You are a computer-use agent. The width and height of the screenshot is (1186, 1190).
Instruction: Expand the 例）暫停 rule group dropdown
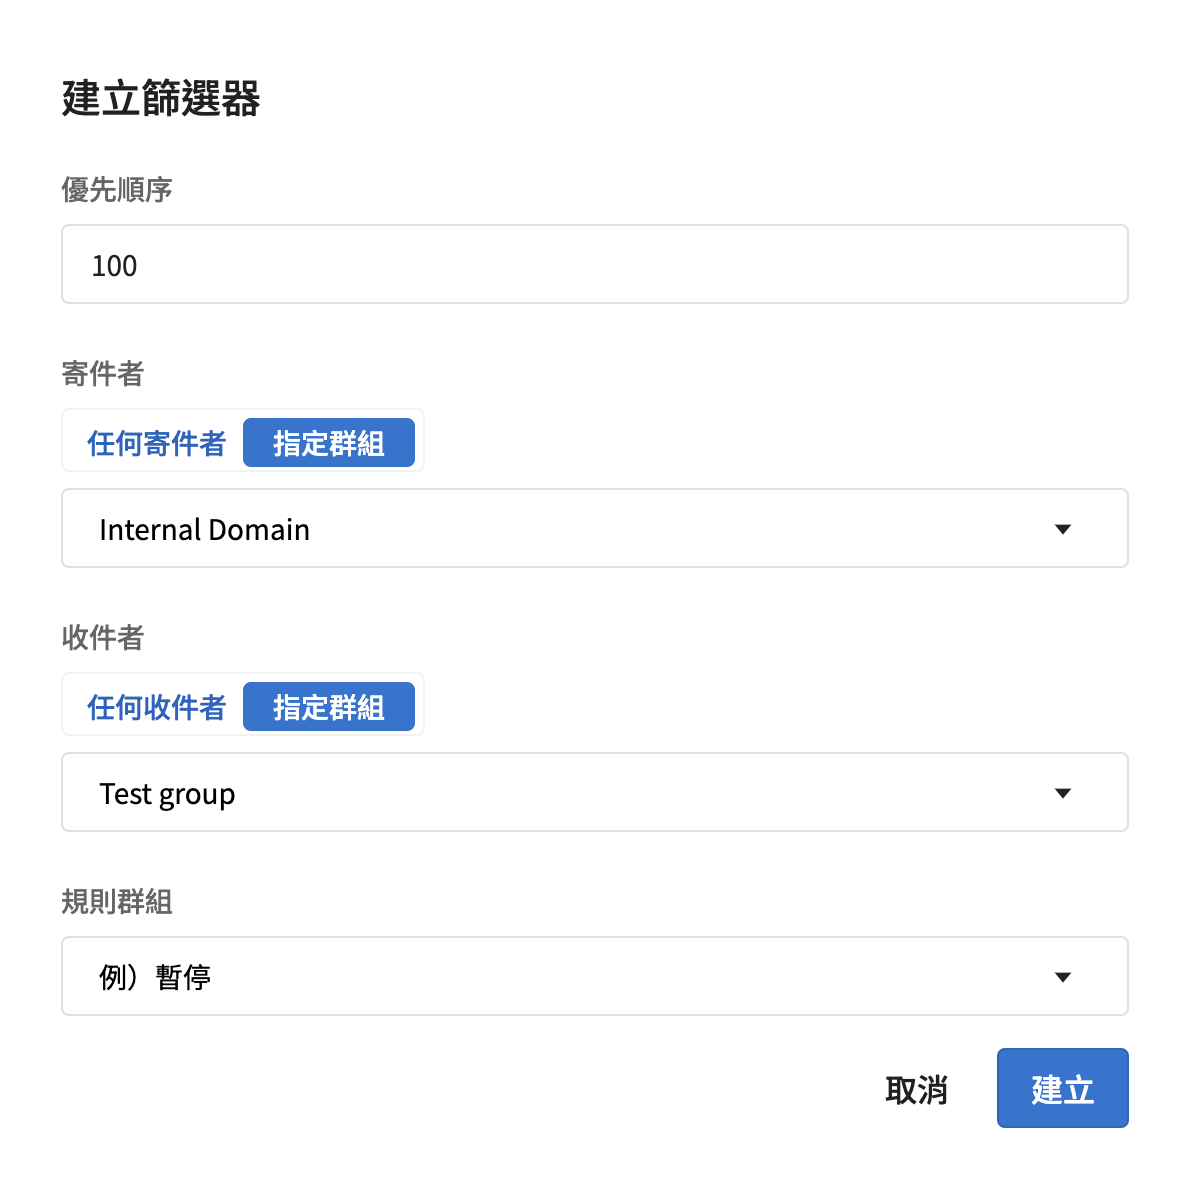pyautogui.click(x=595, y=976)
